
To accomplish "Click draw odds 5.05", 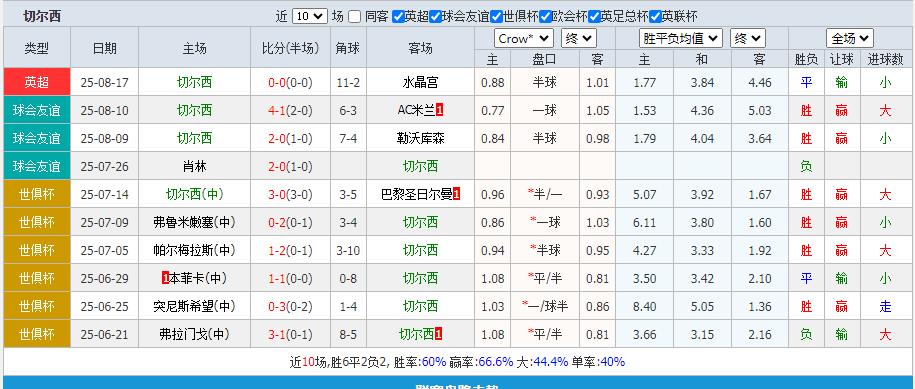I will coord(702,307).
